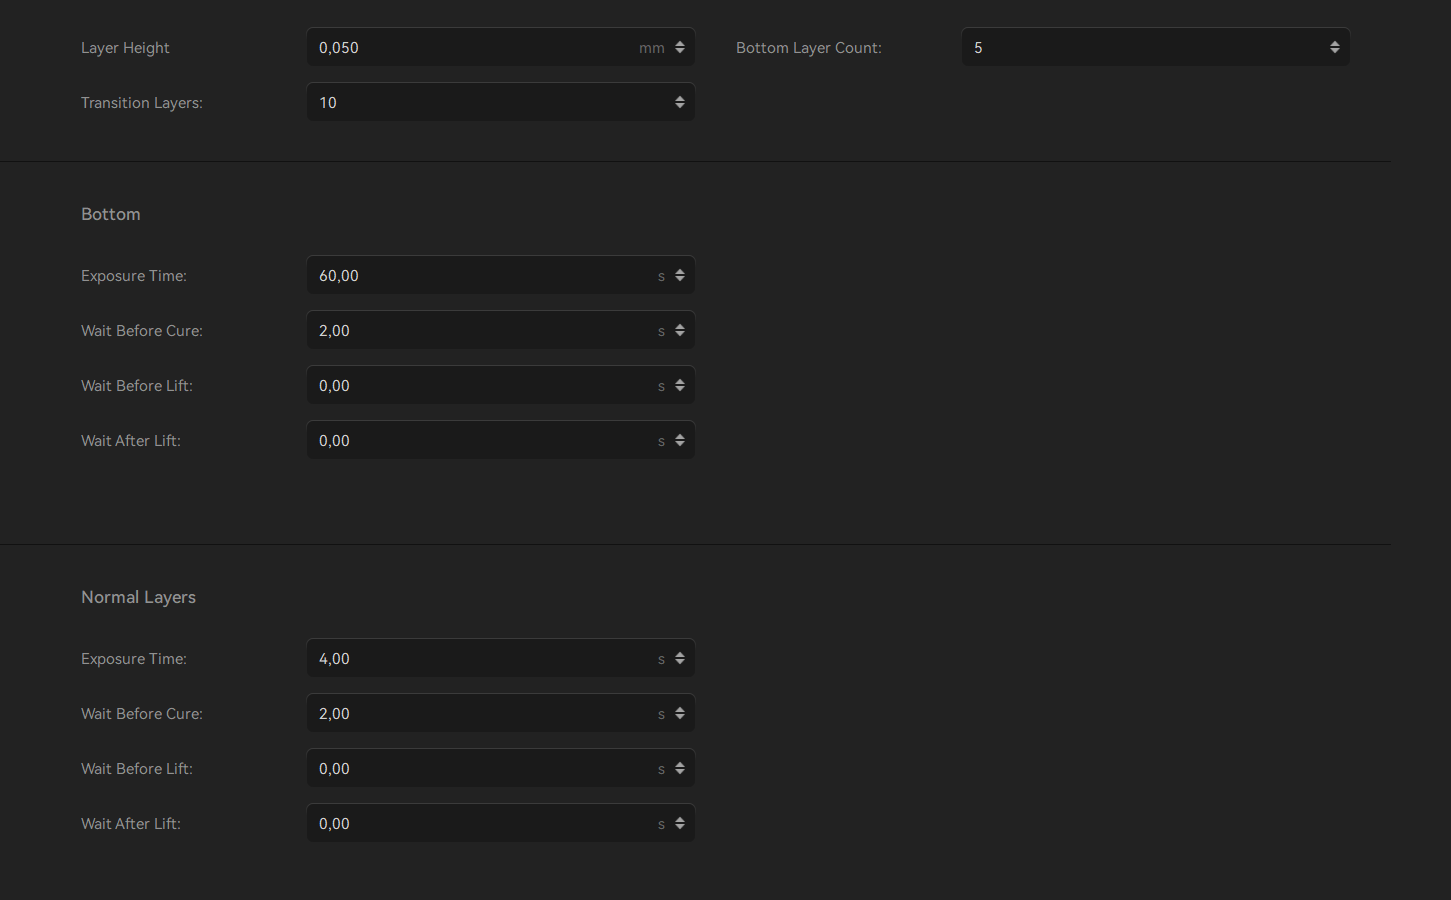Click the Bottom Wait After Lift field
The height and width of the screenshot is (900, 1451).
click(x=500, y=440)
